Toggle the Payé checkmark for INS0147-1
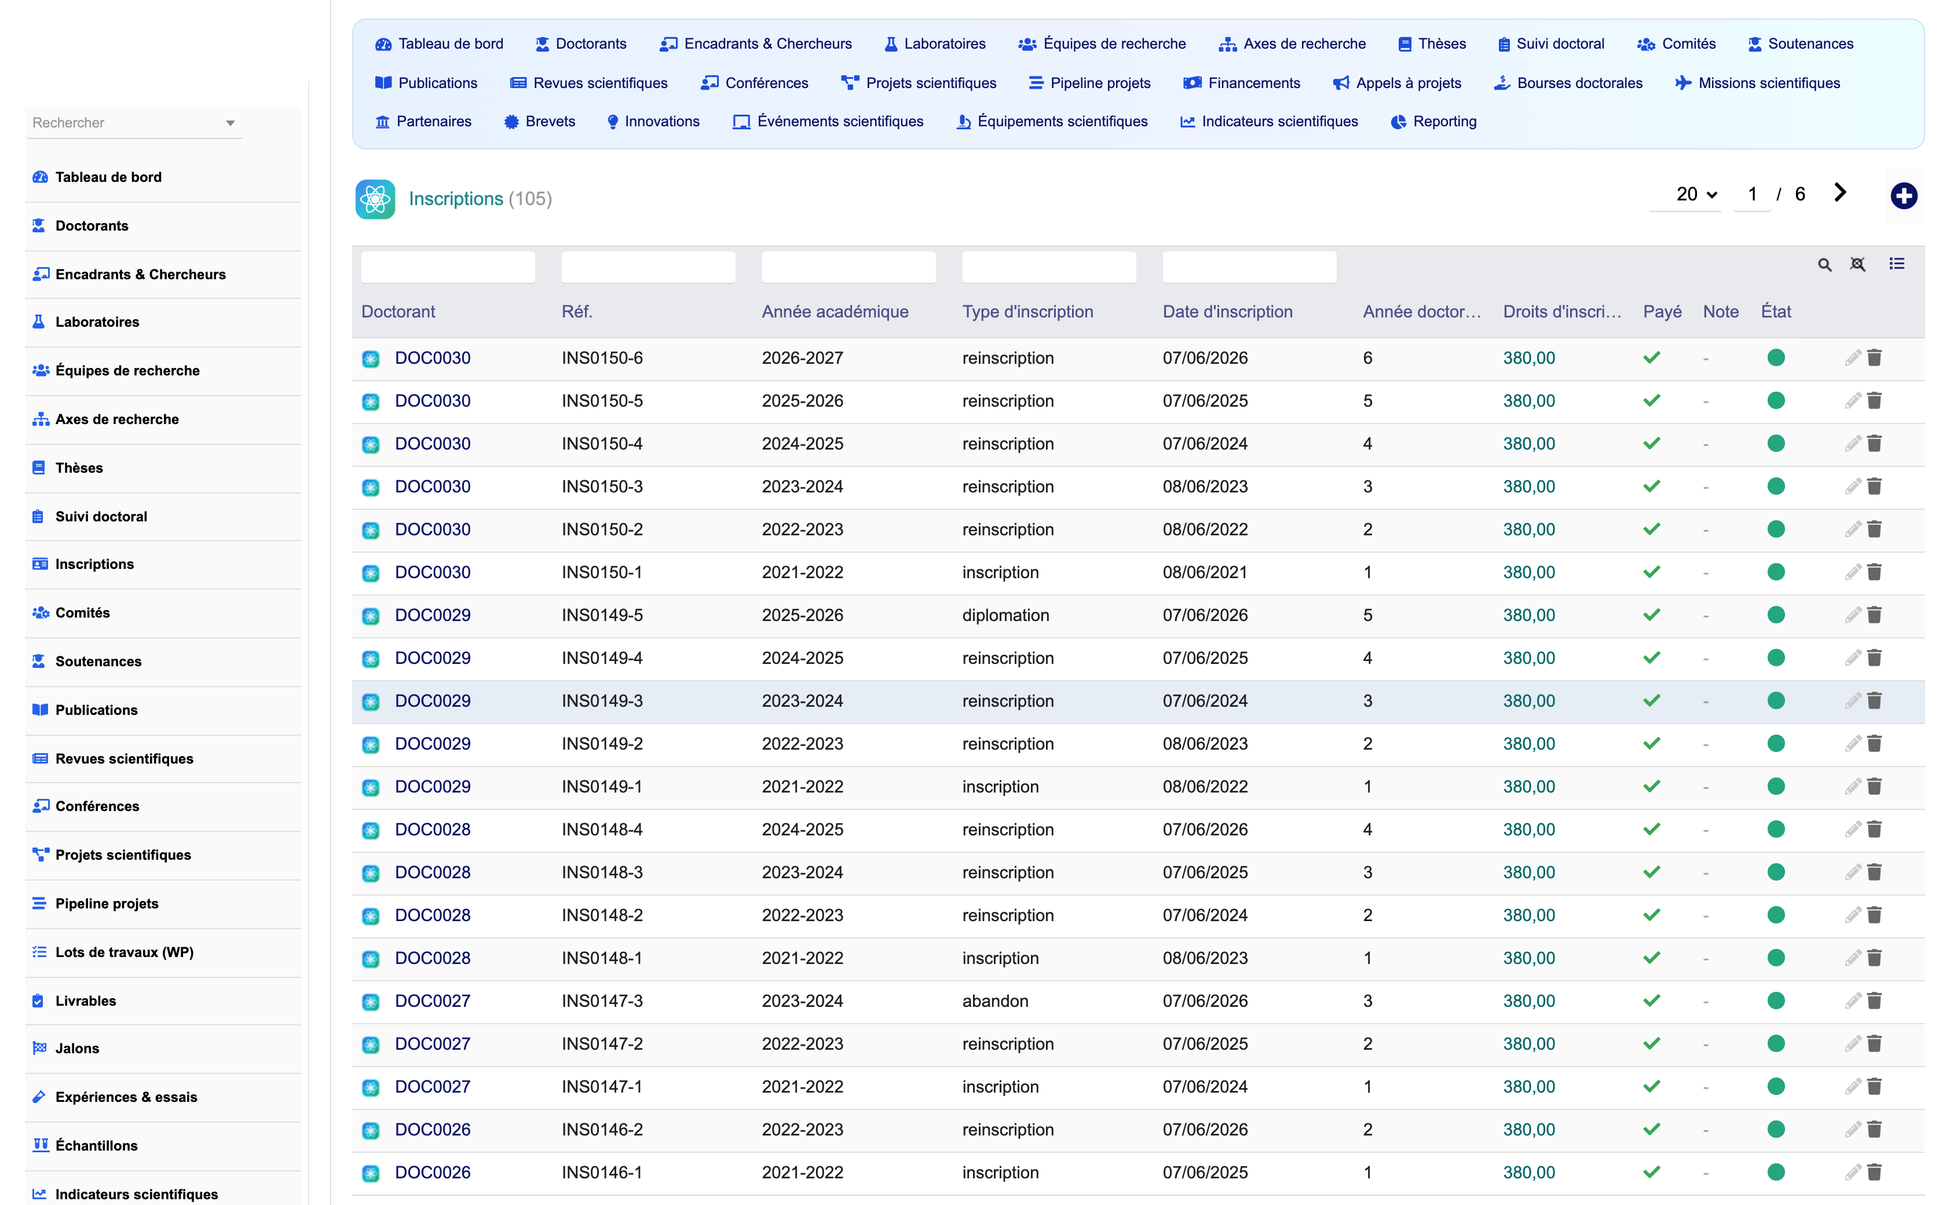This screenshot has width=1946, height=1205. click(1652, 1087)
